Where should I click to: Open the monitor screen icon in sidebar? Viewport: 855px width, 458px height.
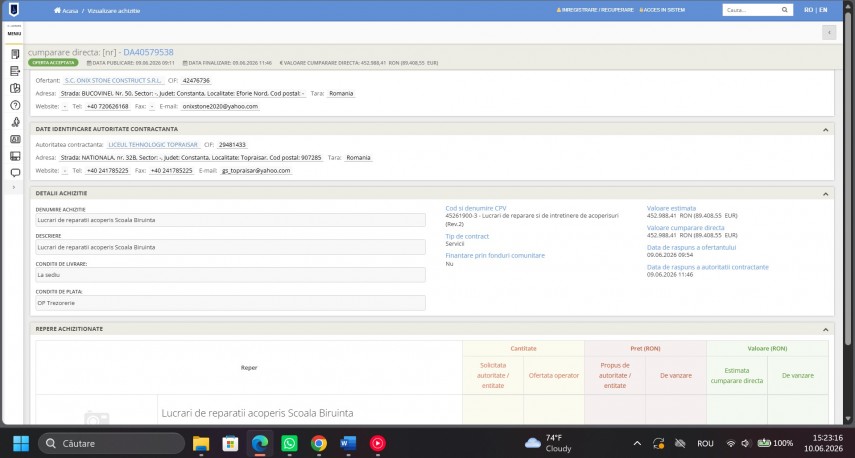click(x=15, y=156)
